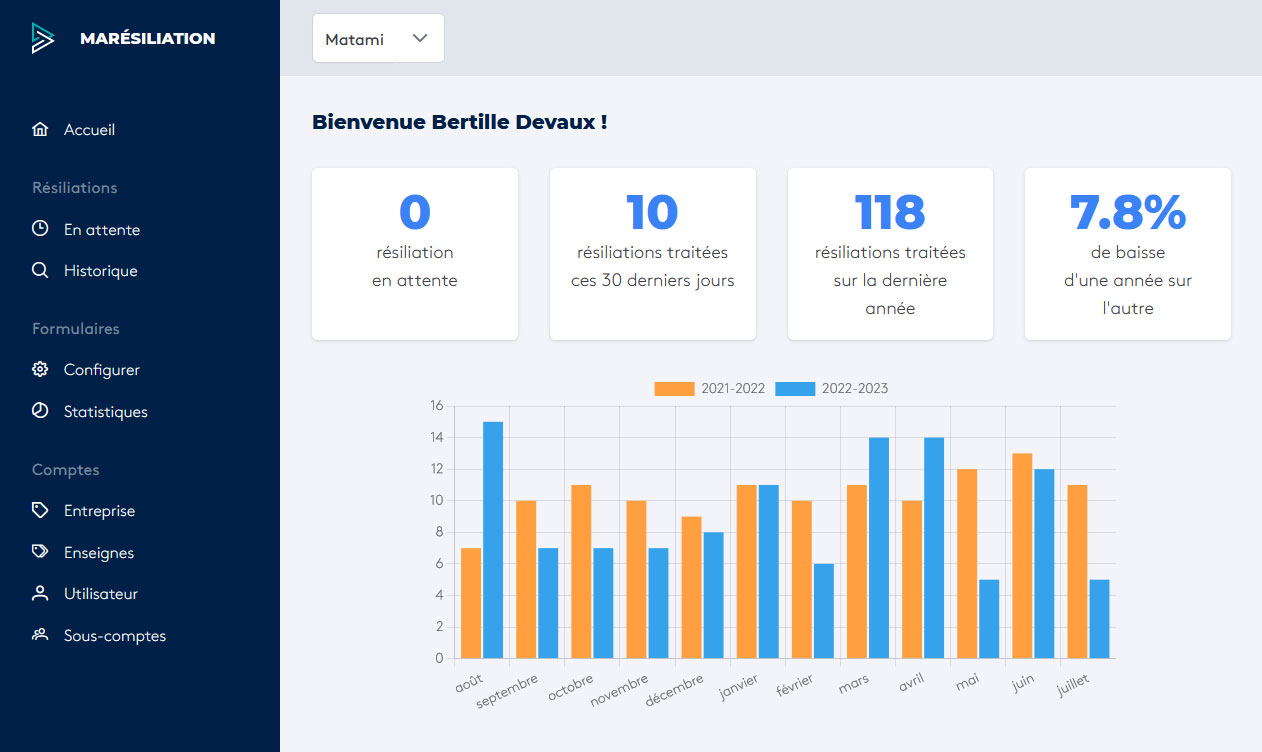The height and width of the screenshot is (752, 1262).
Task: Click the gear icon next to Configurer
Action: [x=40, y=370]
